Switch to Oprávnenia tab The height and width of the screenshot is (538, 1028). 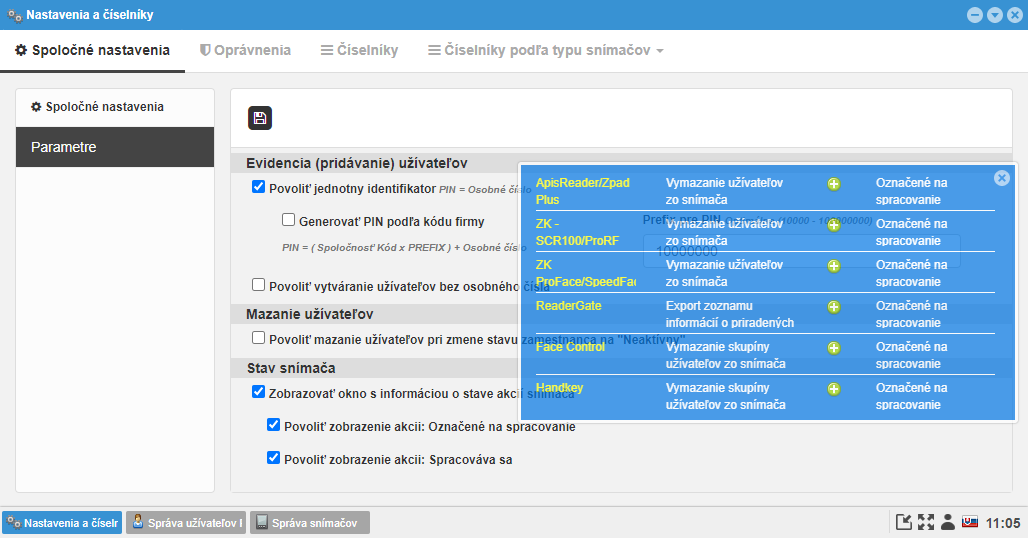[245, 50]
